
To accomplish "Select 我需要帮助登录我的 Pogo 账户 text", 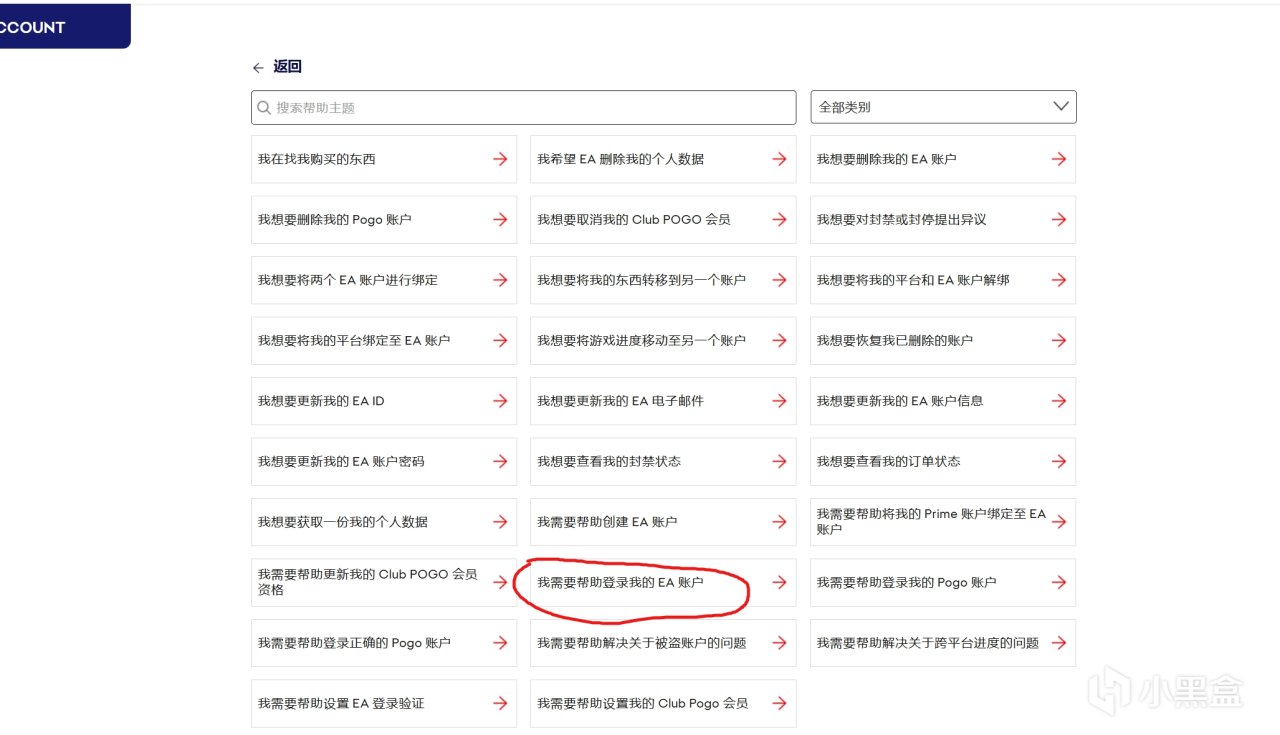I will click(x=906, y=583).
